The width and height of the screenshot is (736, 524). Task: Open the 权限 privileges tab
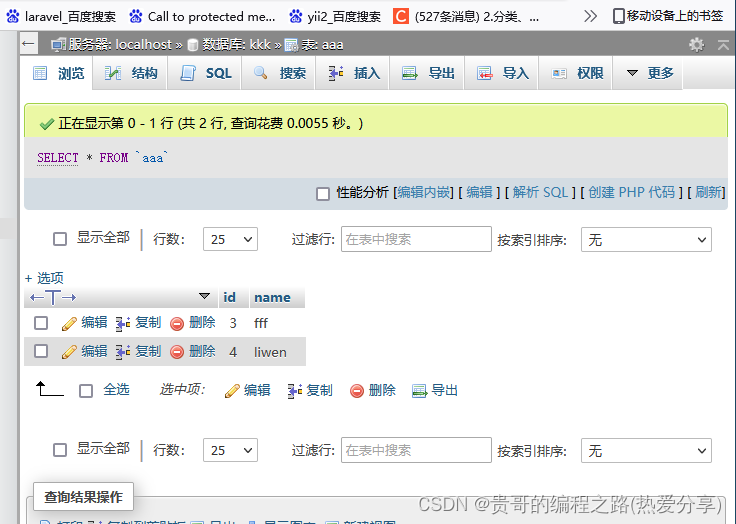point(577,73)
